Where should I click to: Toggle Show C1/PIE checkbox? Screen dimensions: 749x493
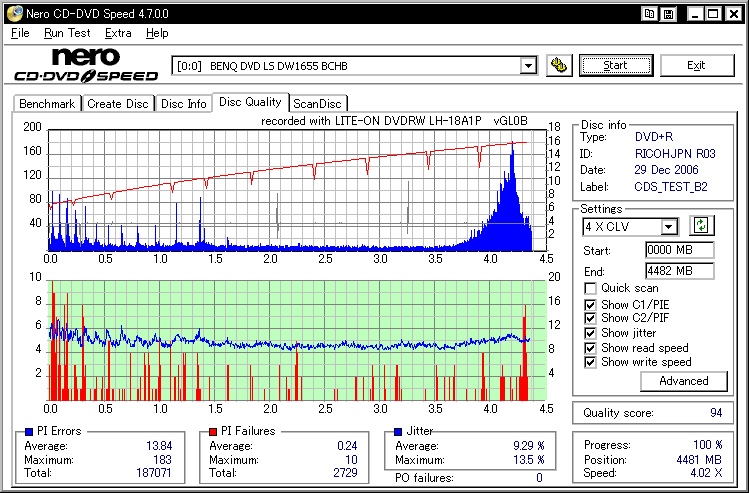590,305
